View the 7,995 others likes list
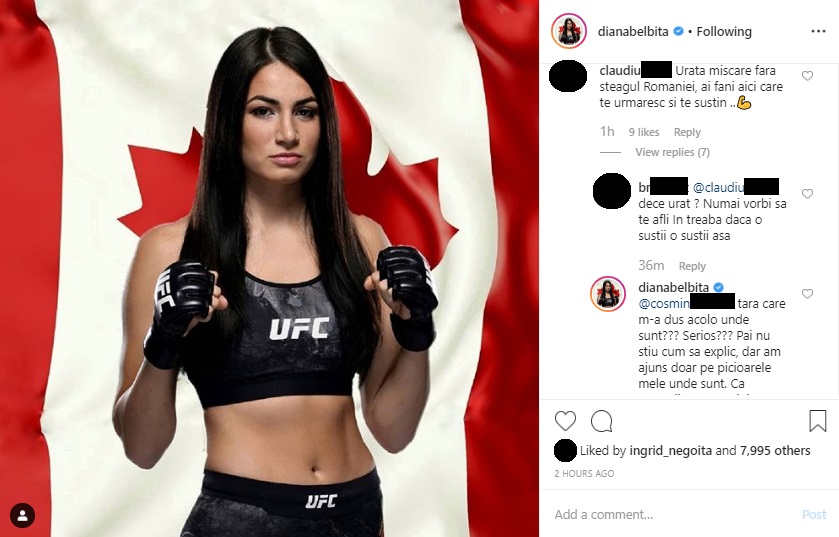The height and width of the screenshot is (537, 839). pos(775,451)
